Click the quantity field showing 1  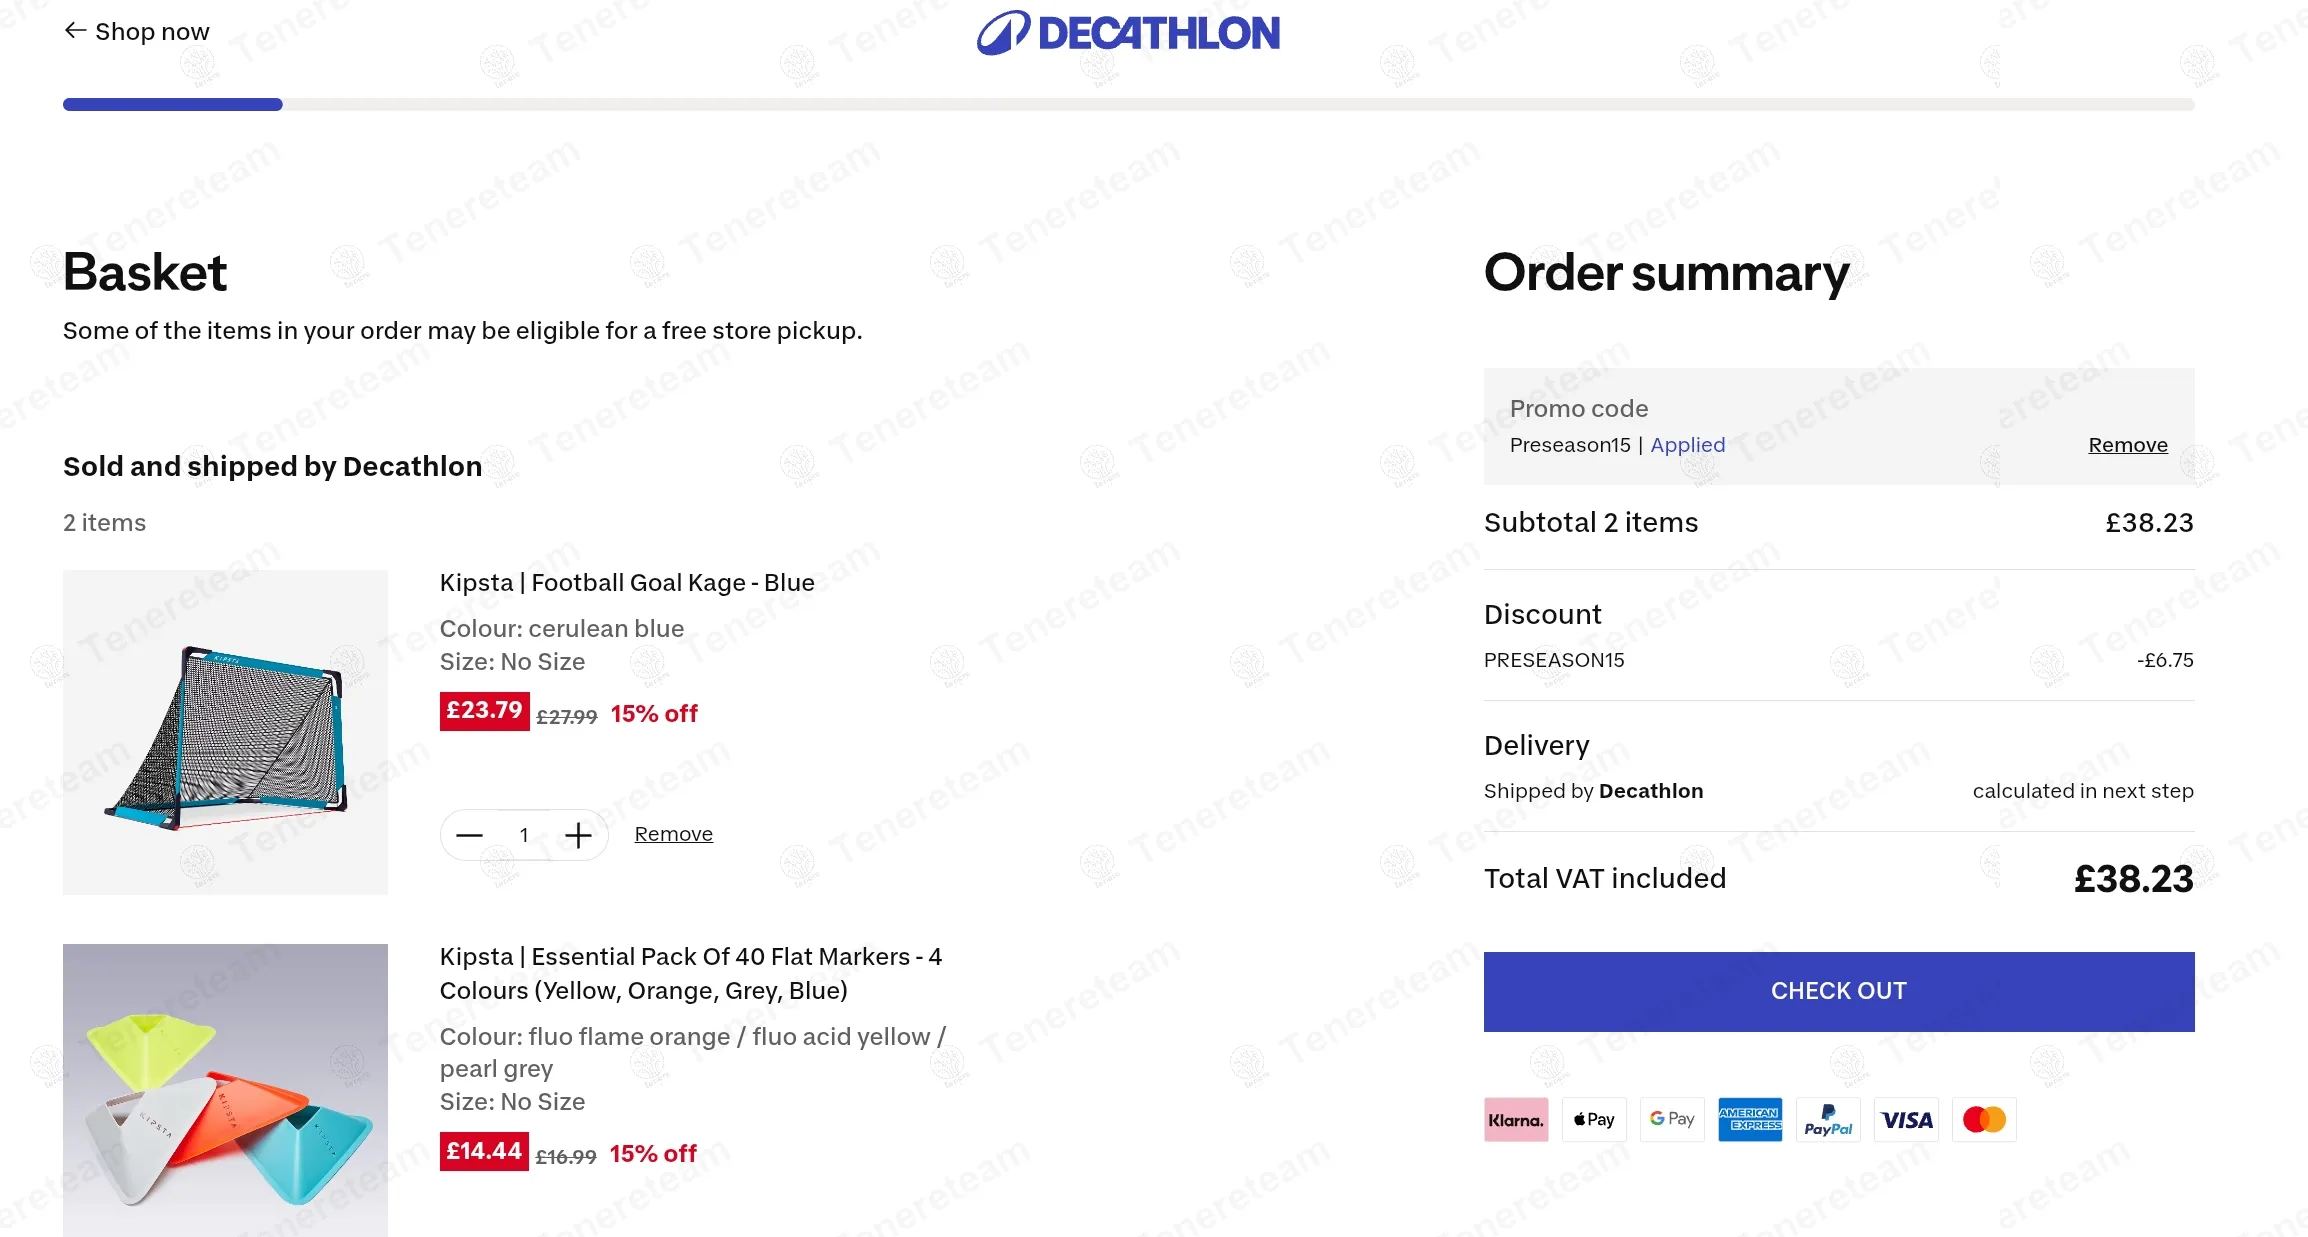[524, 835]
